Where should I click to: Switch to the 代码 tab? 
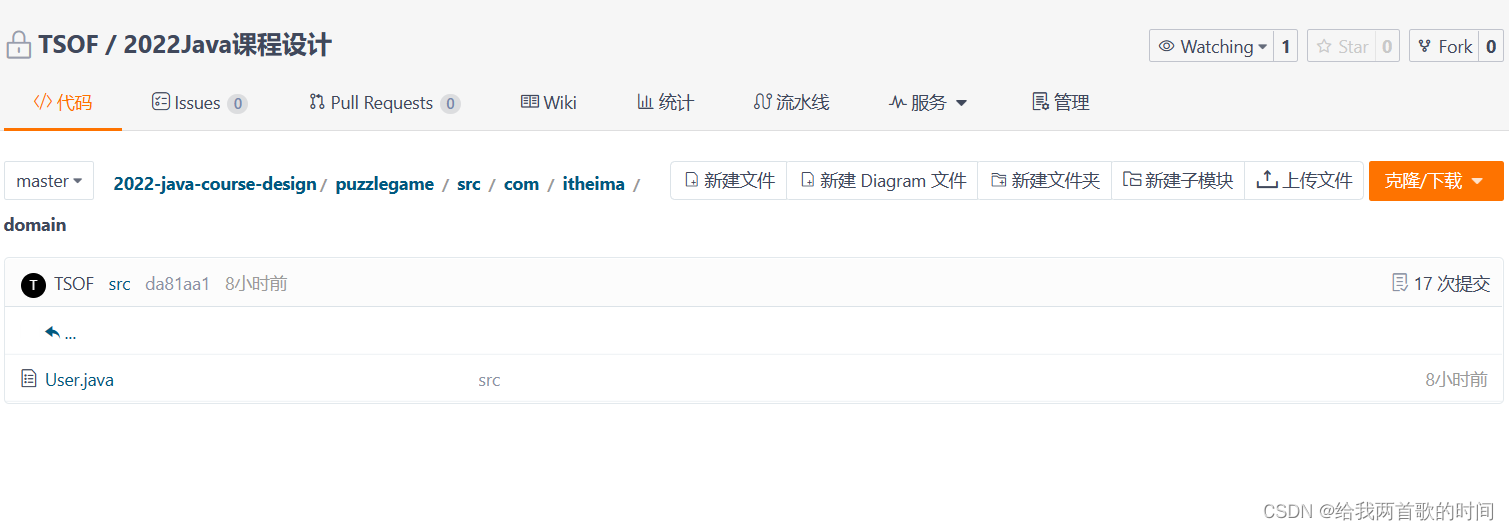[x=63, y=102]
